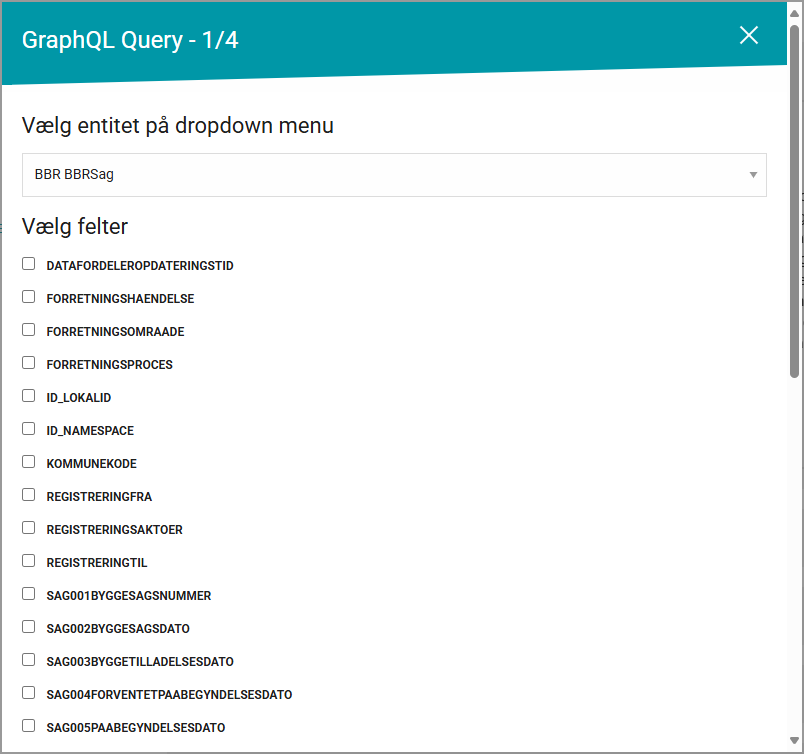Enable the REGISTRERINGFRA field
Screen dimensions: 804x754
(29, 494)
